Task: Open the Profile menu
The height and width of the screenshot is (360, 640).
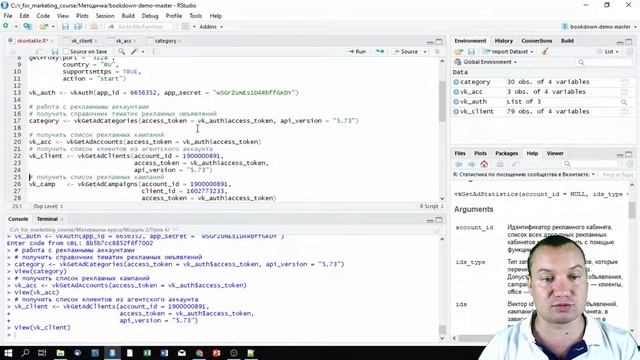Action: point(173,16)
